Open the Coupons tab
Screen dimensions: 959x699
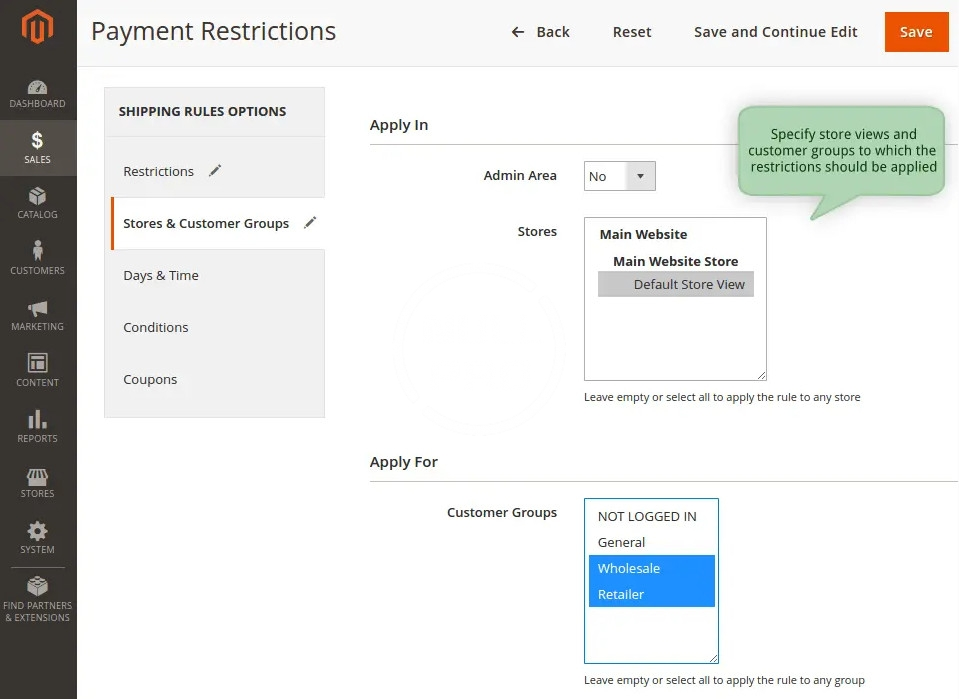pyautogui.click(x=150, y=379)
